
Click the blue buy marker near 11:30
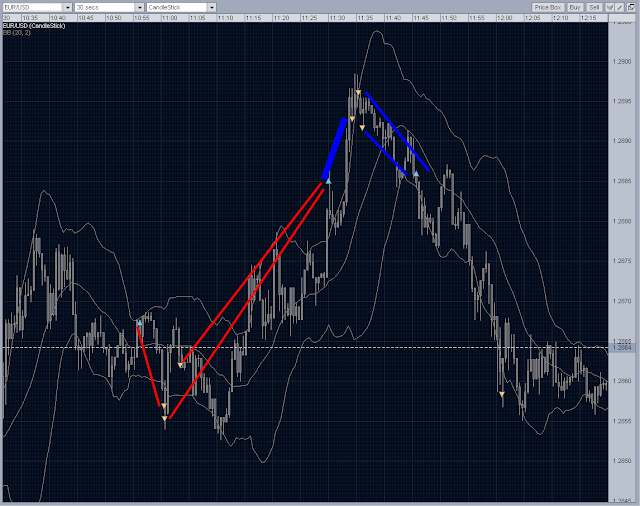tap(328, 181)
